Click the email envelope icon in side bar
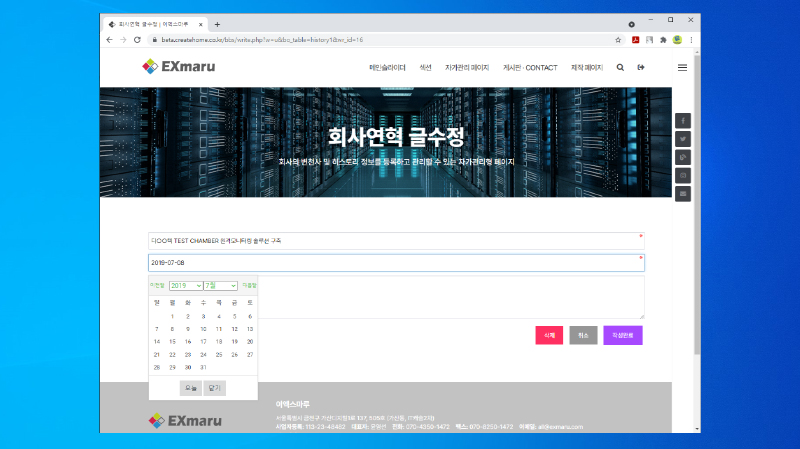 [683, 194]
